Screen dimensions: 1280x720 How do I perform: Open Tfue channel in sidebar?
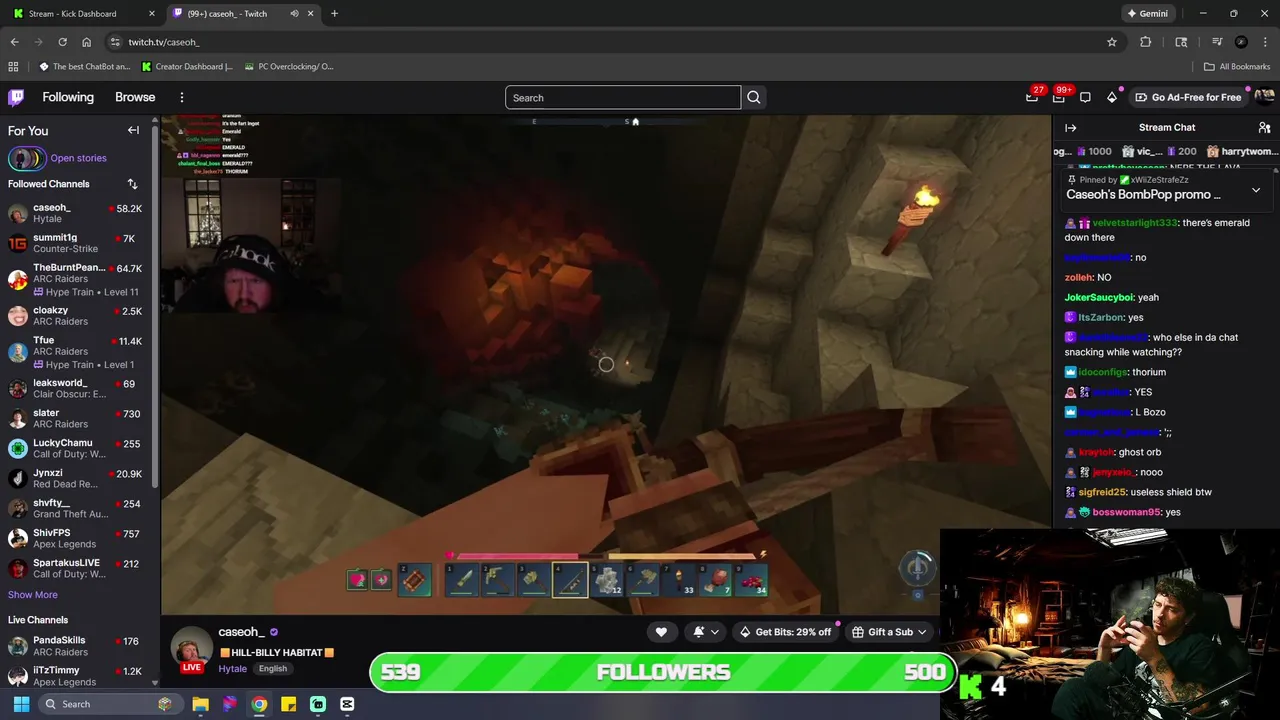[x=76, y=352]
